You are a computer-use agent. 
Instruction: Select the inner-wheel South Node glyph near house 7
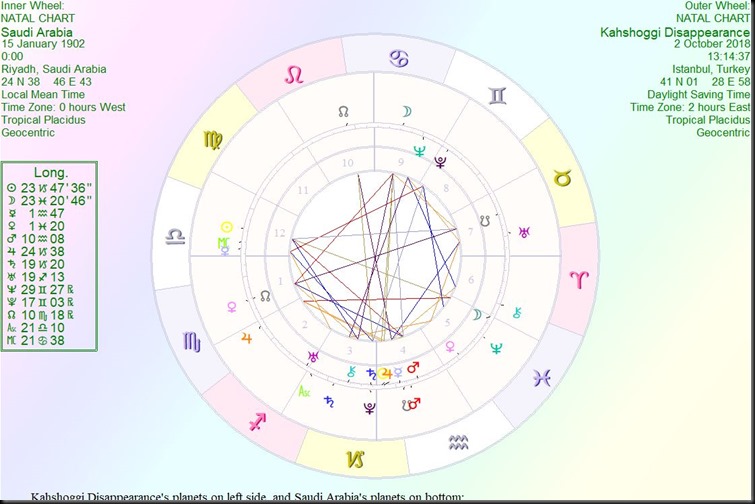pos(485,221)
